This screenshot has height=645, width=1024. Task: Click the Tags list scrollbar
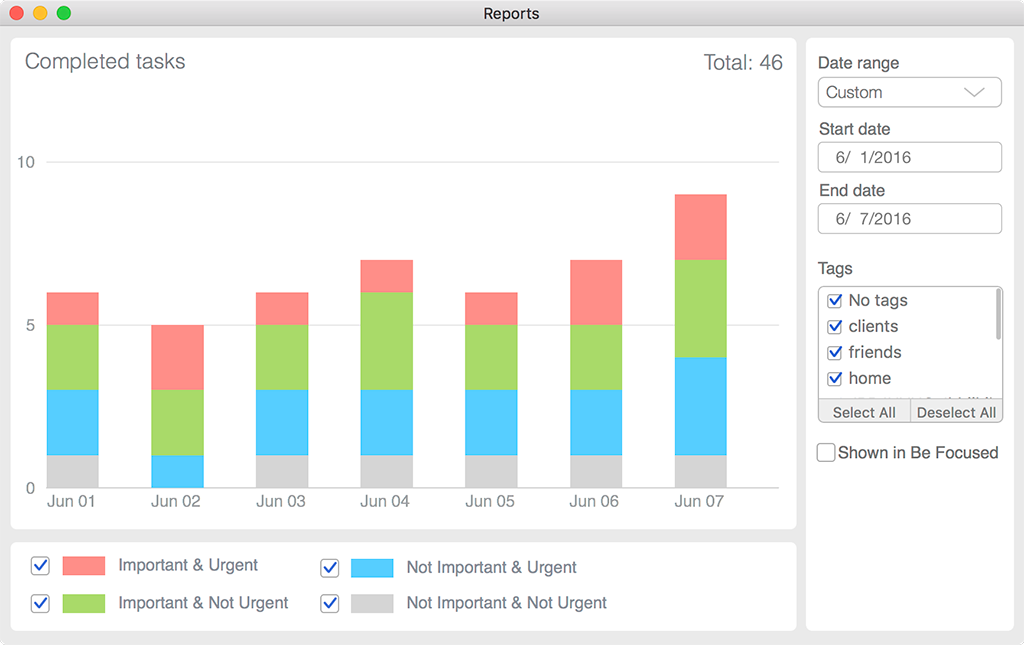[997, 315]
